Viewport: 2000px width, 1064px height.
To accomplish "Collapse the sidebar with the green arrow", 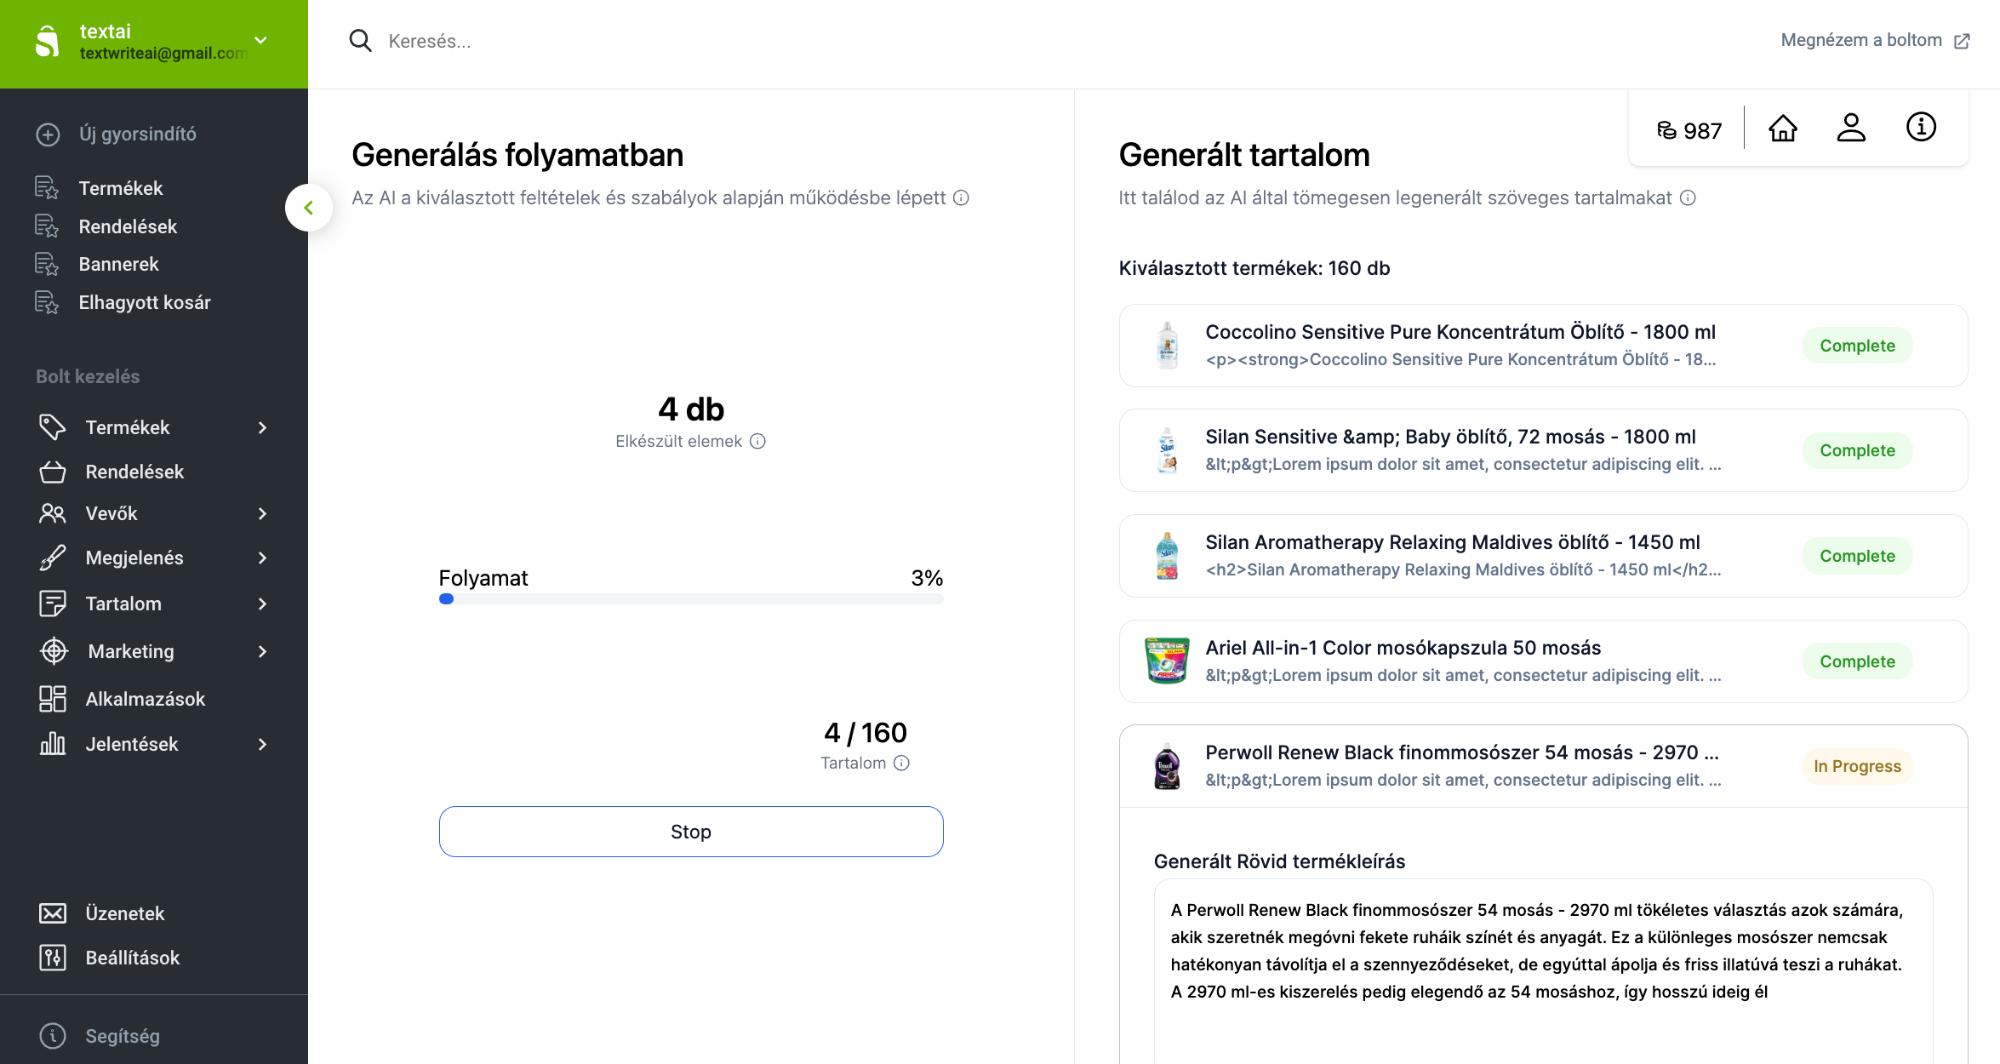I will (x=309, y=208).
